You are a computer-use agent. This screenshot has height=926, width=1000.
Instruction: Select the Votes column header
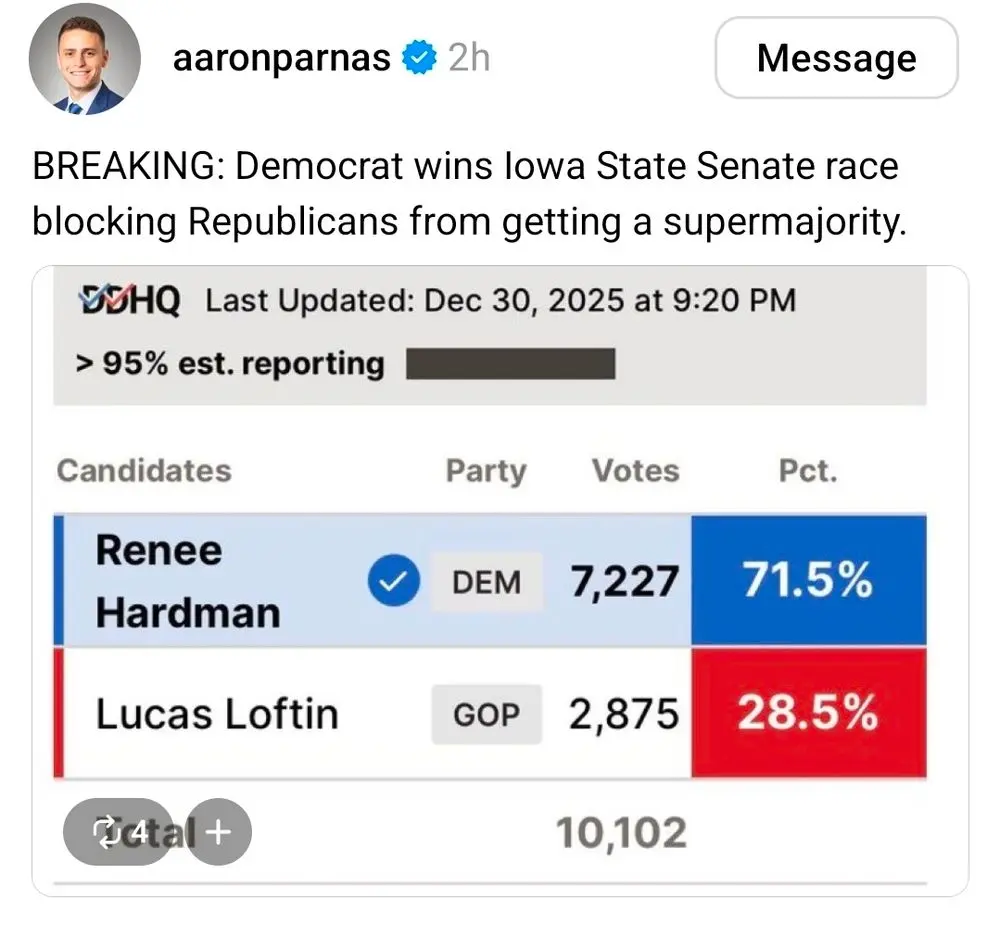(635, 471)
